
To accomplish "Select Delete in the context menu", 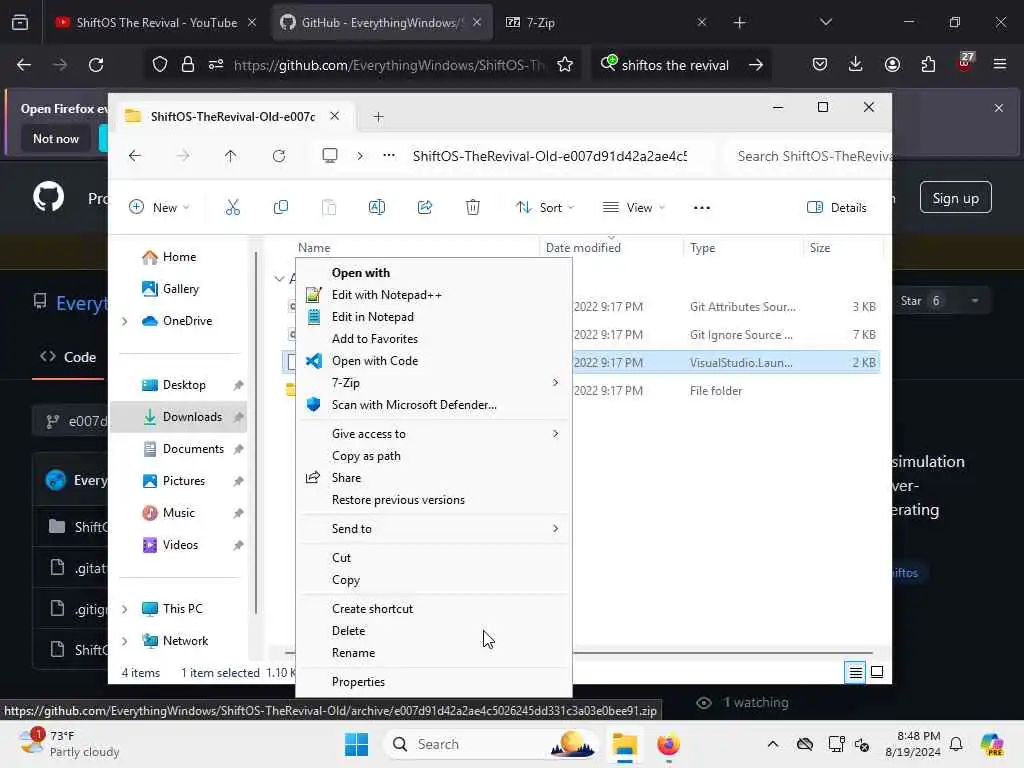I will (434, 631).
